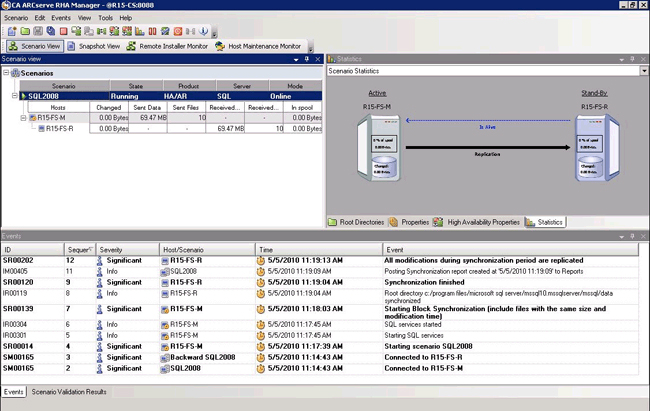Click the Active server image
The width and height of the screenshot is (650, 411).
point(378,148)
